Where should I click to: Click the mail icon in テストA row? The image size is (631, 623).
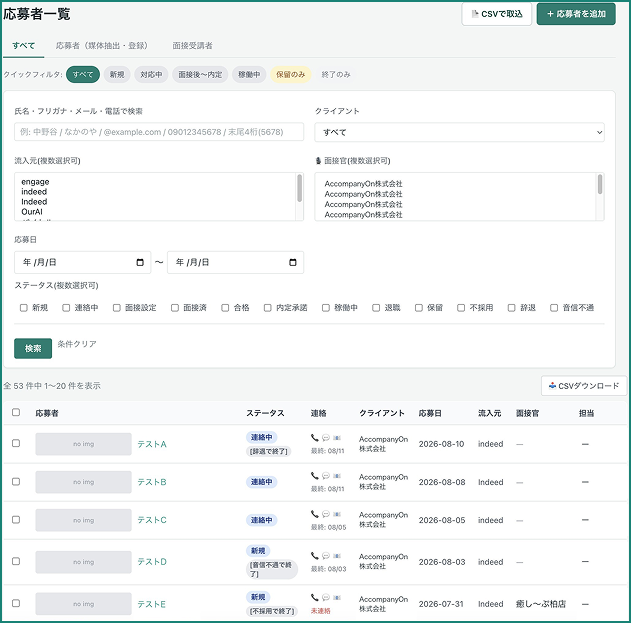[337, 437]
